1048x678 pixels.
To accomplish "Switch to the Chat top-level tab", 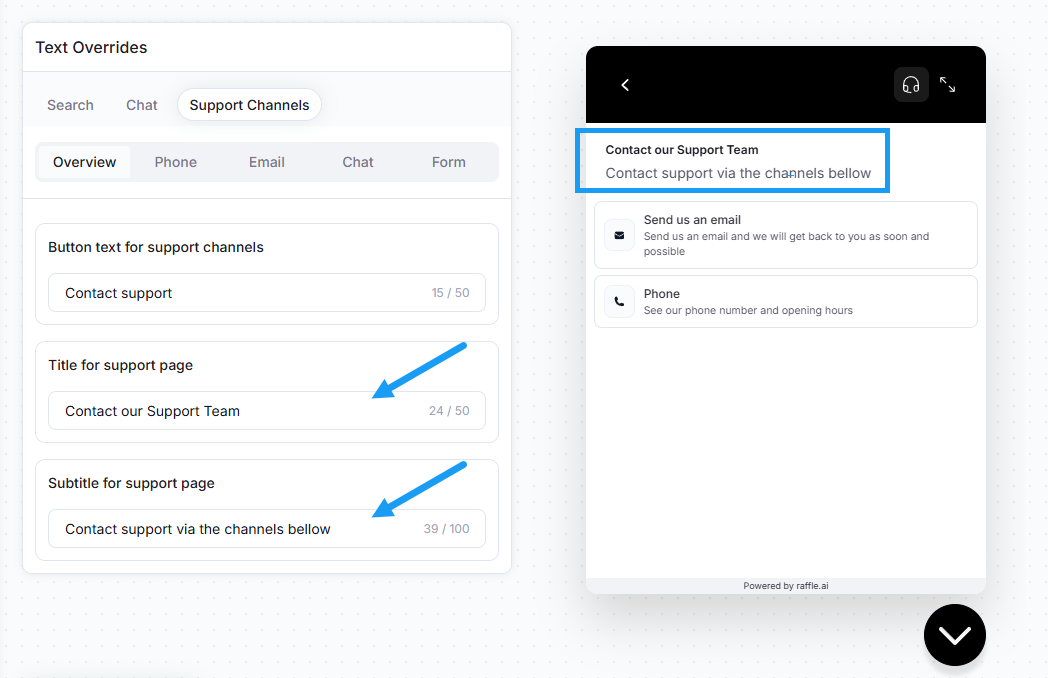I will pos(142,105).
